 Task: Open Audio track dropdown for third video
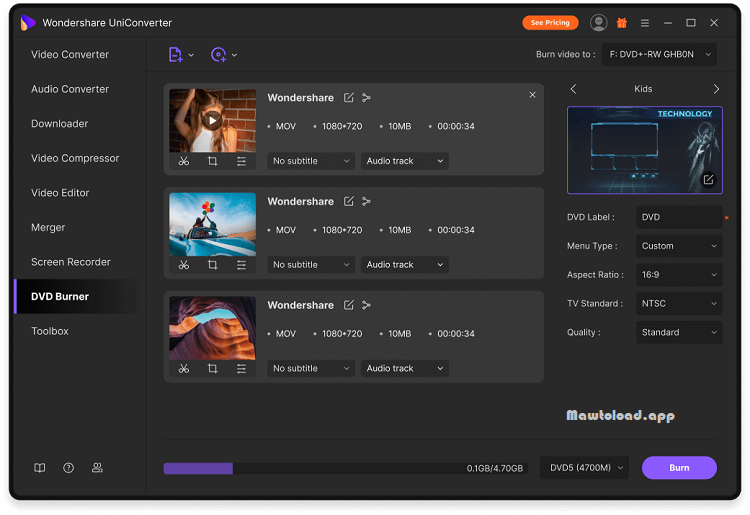pyautogui.click(x=405, y=368)
